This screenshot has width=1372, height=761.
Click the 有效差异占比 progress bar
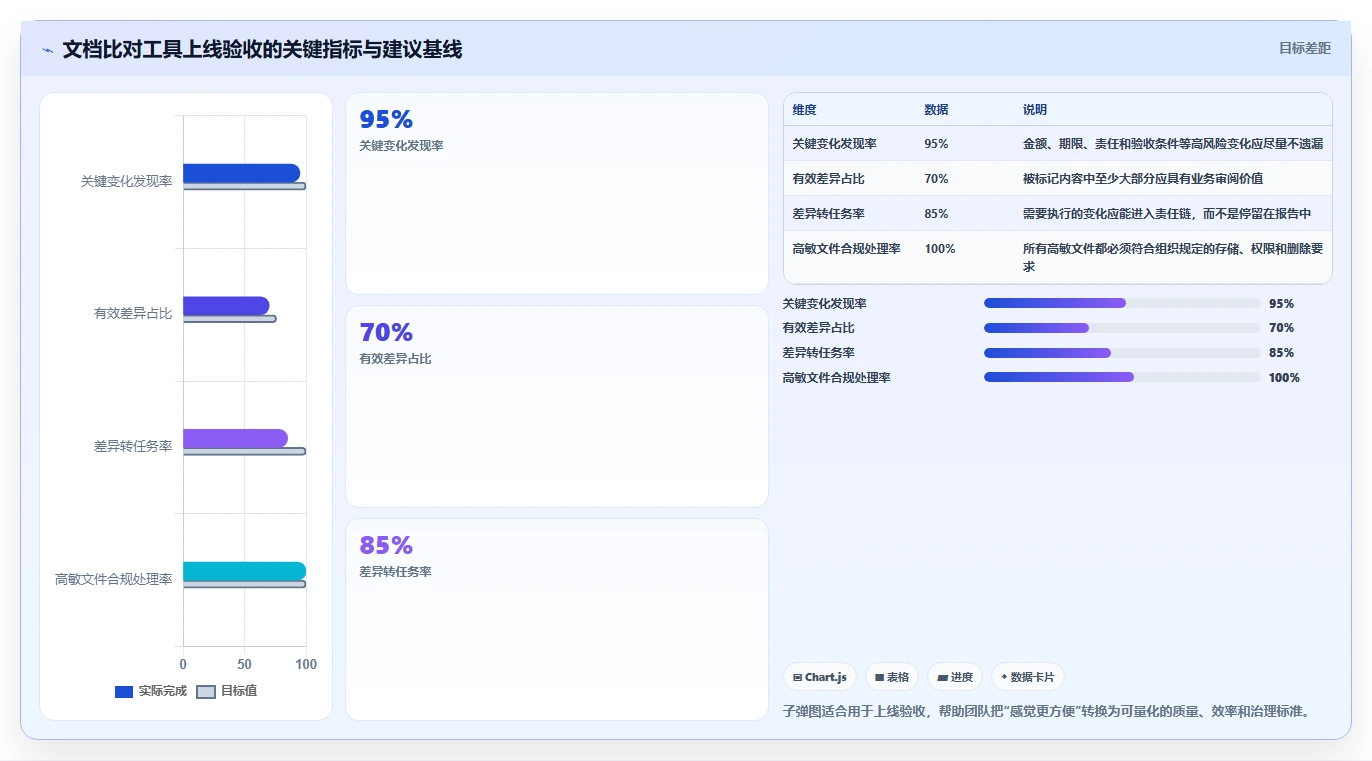coord(1122,328)
